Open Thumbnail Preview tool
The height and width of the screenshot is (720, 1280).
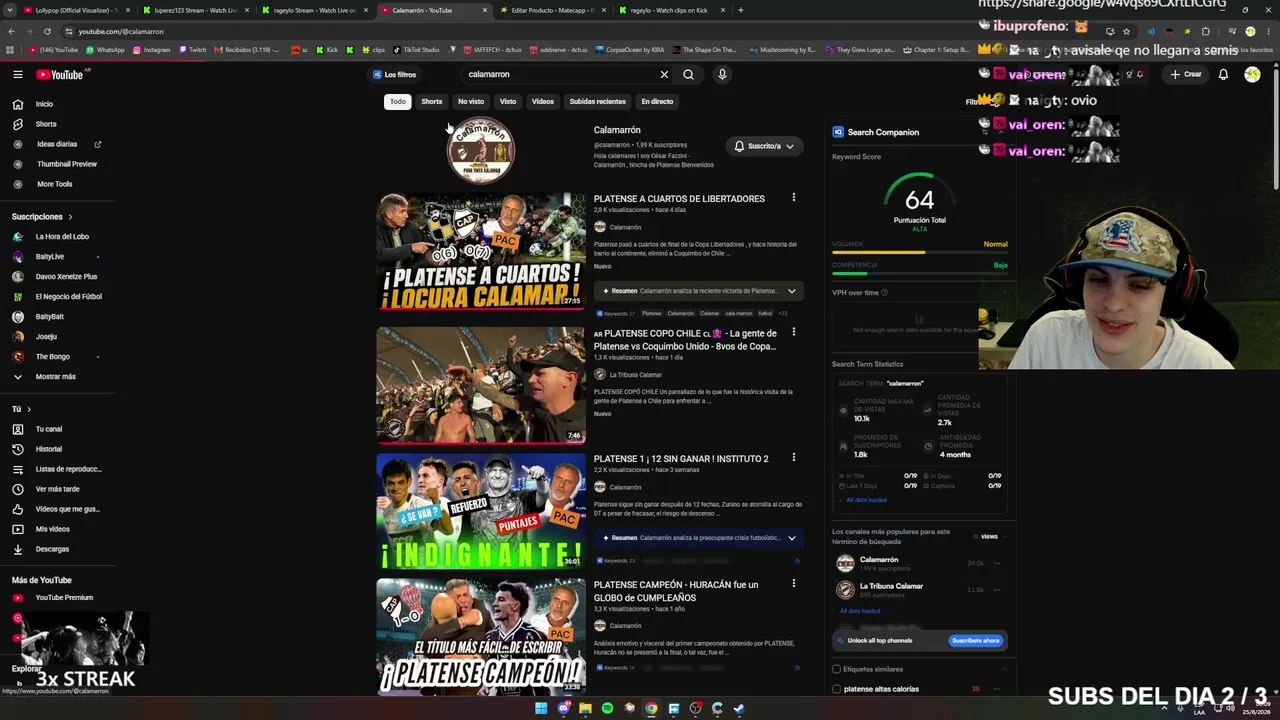tap(67, 164)
